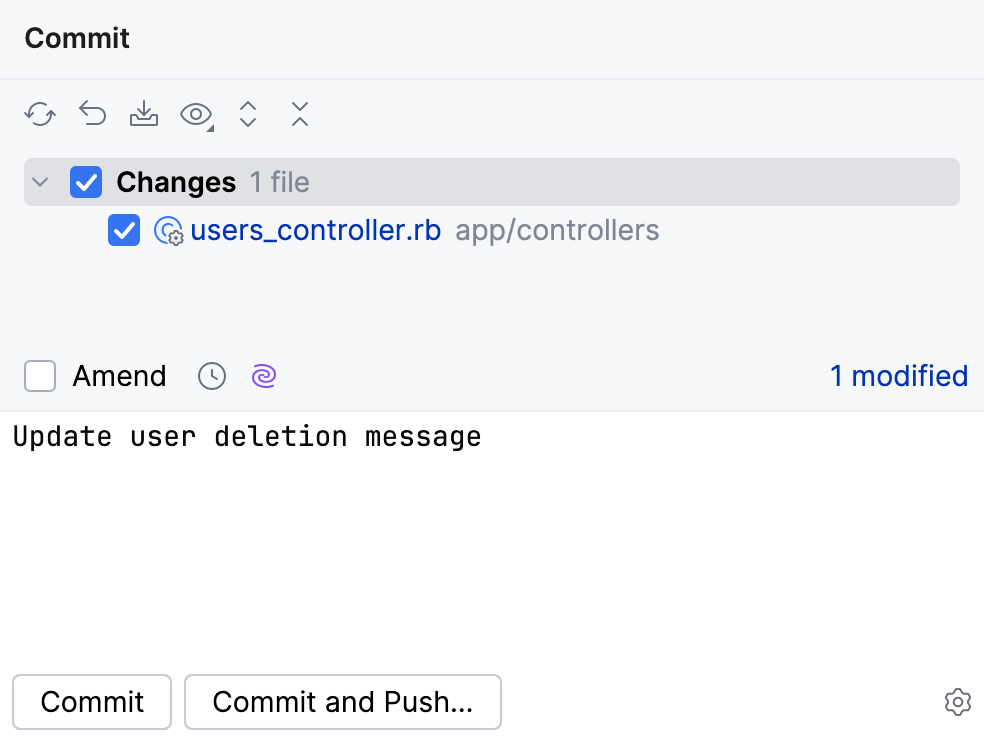This screenshot has width=984, height=740.
Task: Select the users_controller.rb file entry
Action: [316, 230]
